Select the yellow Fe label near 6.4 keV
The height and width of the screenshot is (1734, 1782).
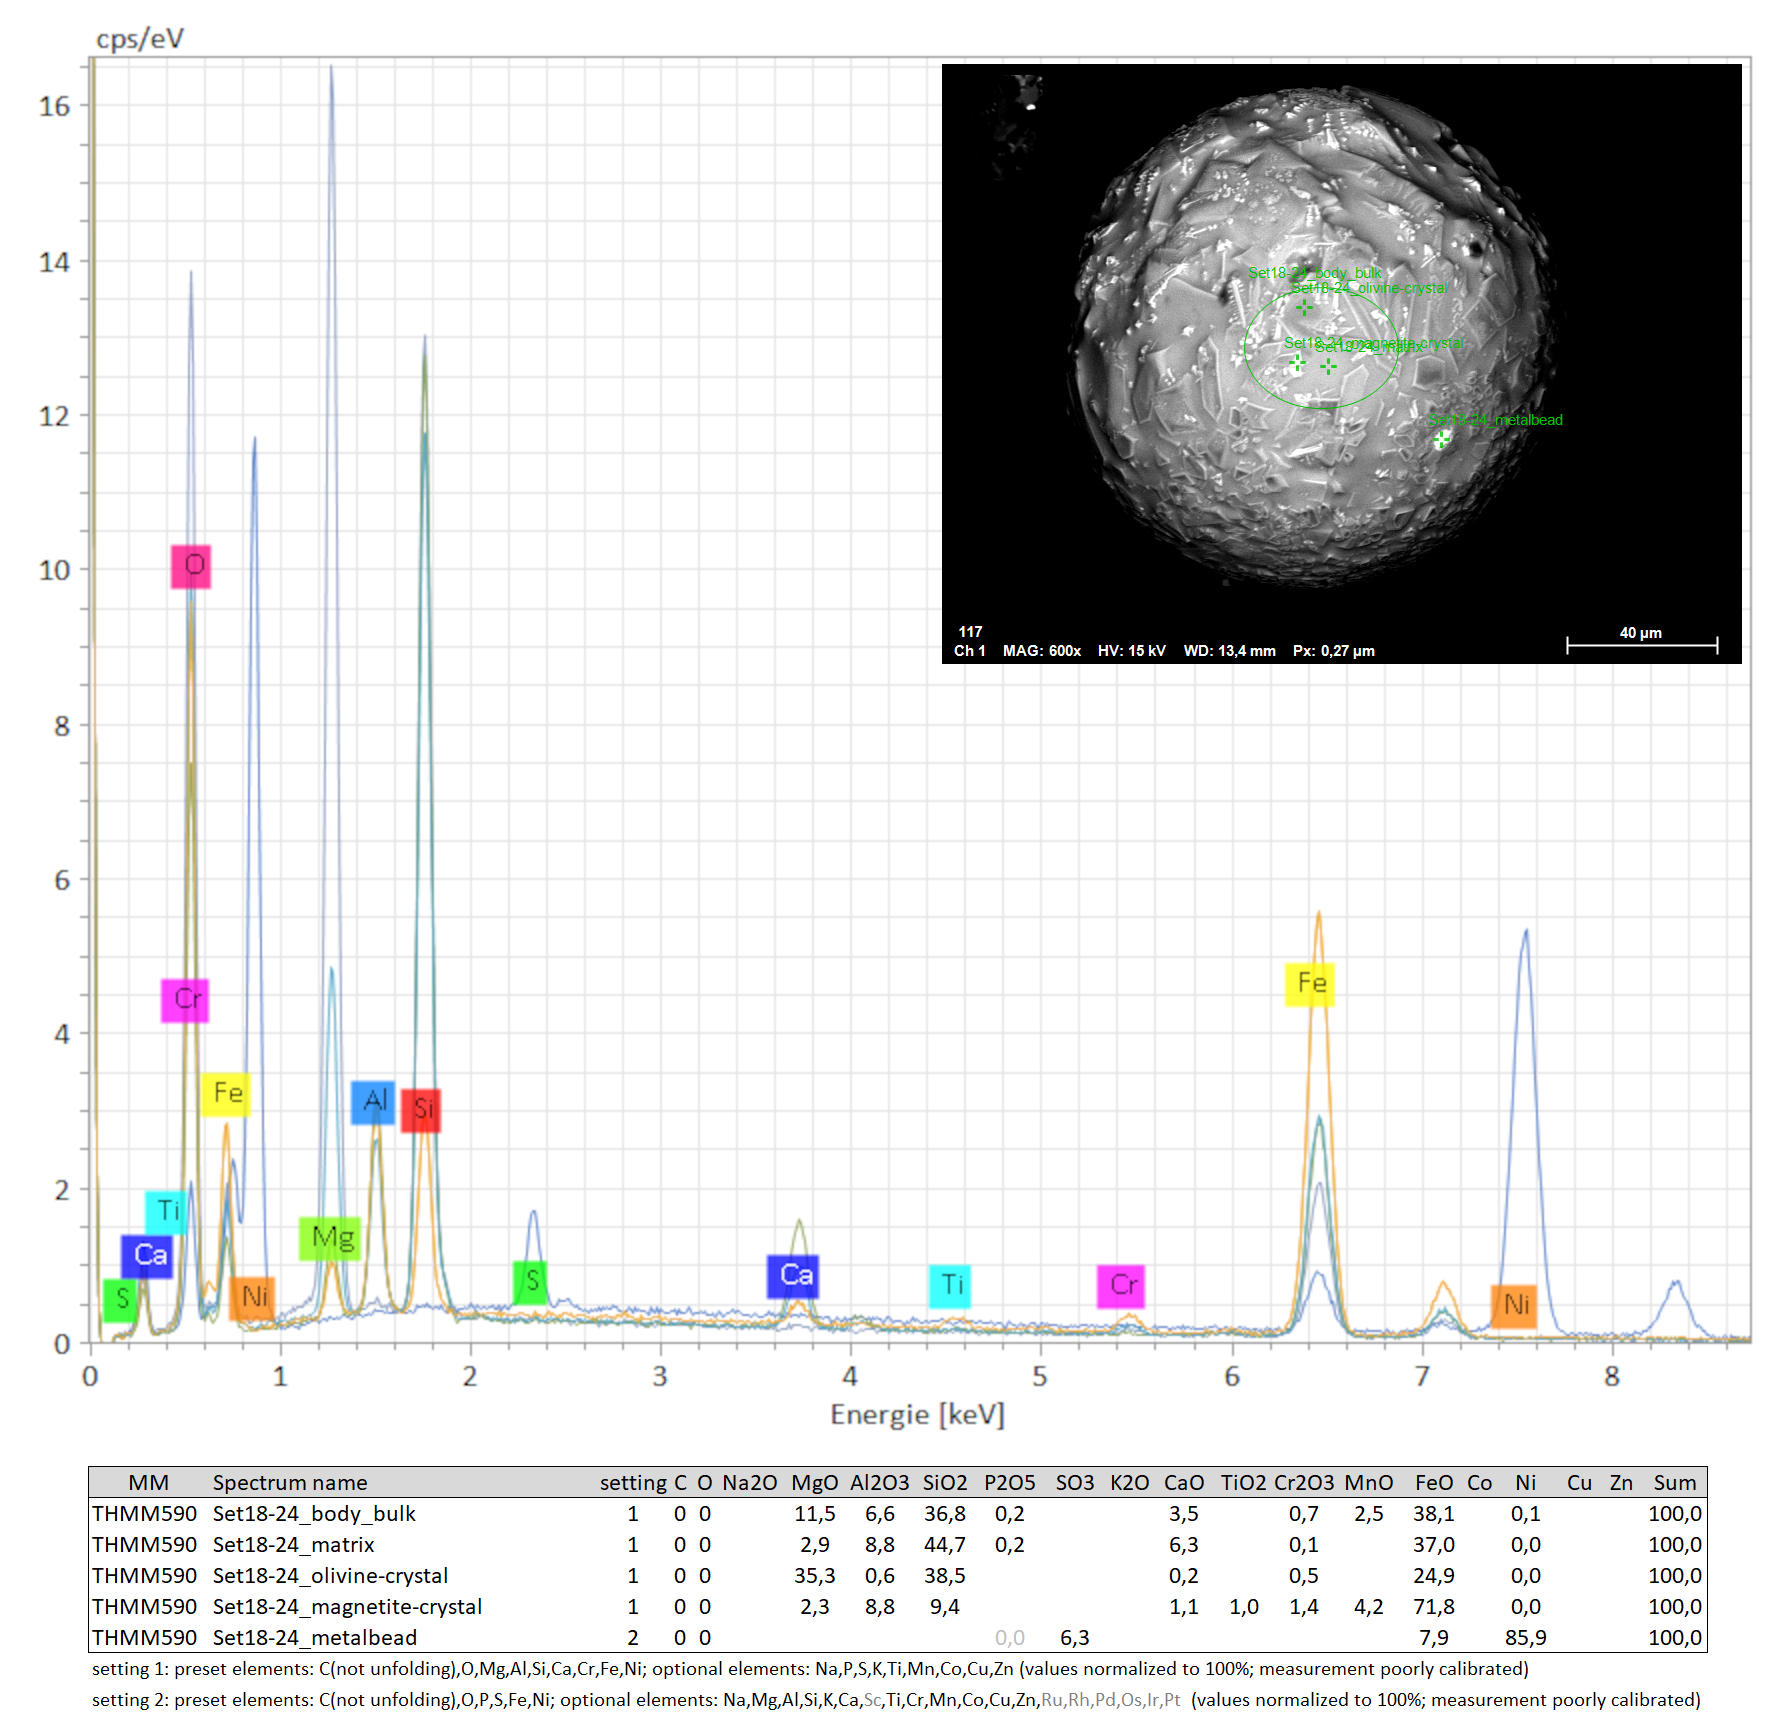click(x=1310, y=984)
